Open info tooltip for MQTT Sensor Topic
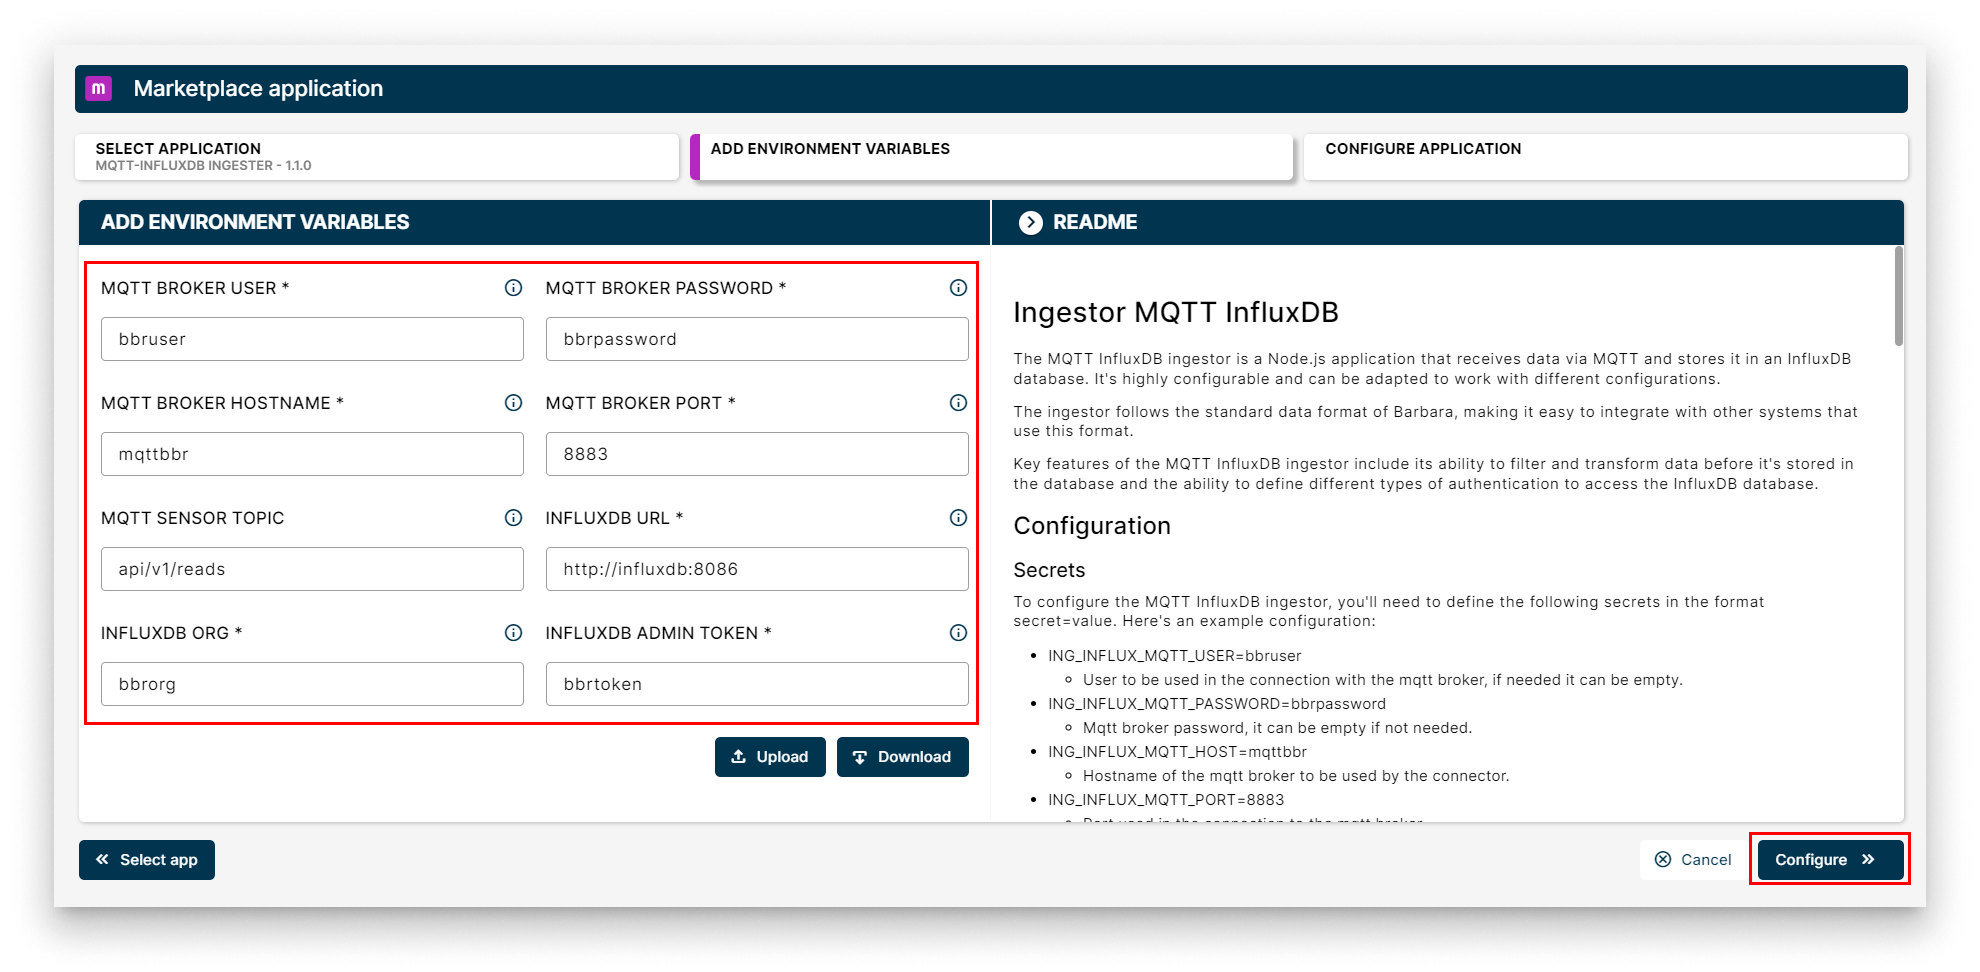The height and width of the screenshot is (972, 1980). (x=513, y=518)
